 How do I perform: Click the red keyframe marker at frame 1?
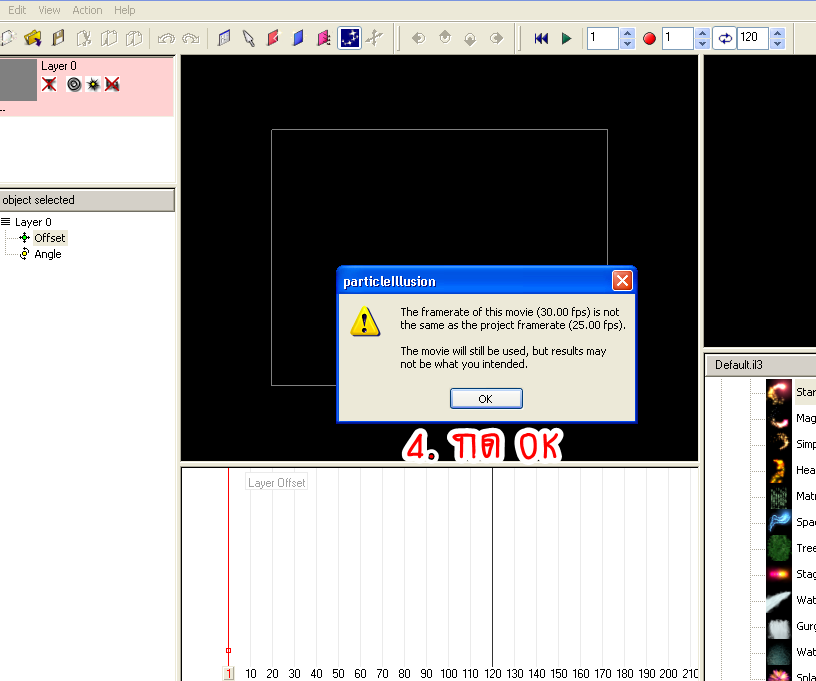click(228, 650)
